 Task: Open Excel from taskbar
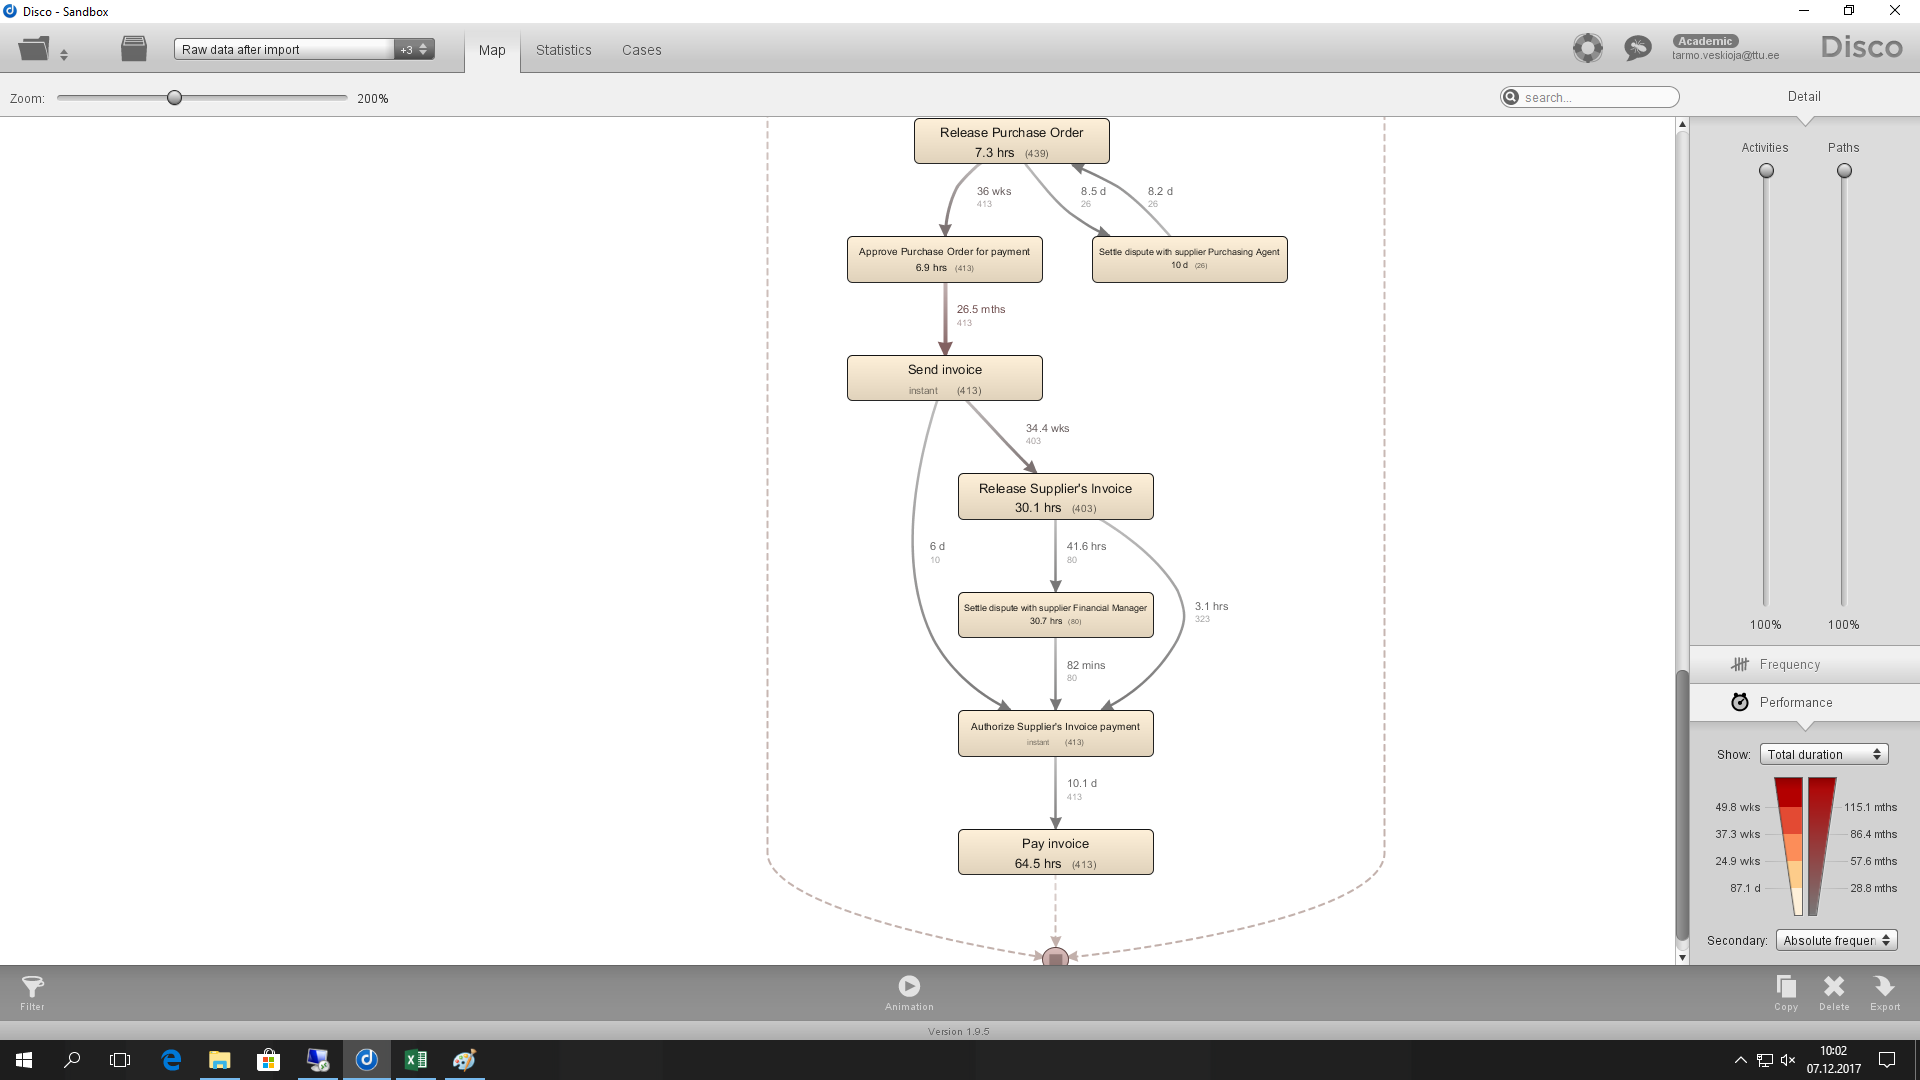tap(415, 1060)
